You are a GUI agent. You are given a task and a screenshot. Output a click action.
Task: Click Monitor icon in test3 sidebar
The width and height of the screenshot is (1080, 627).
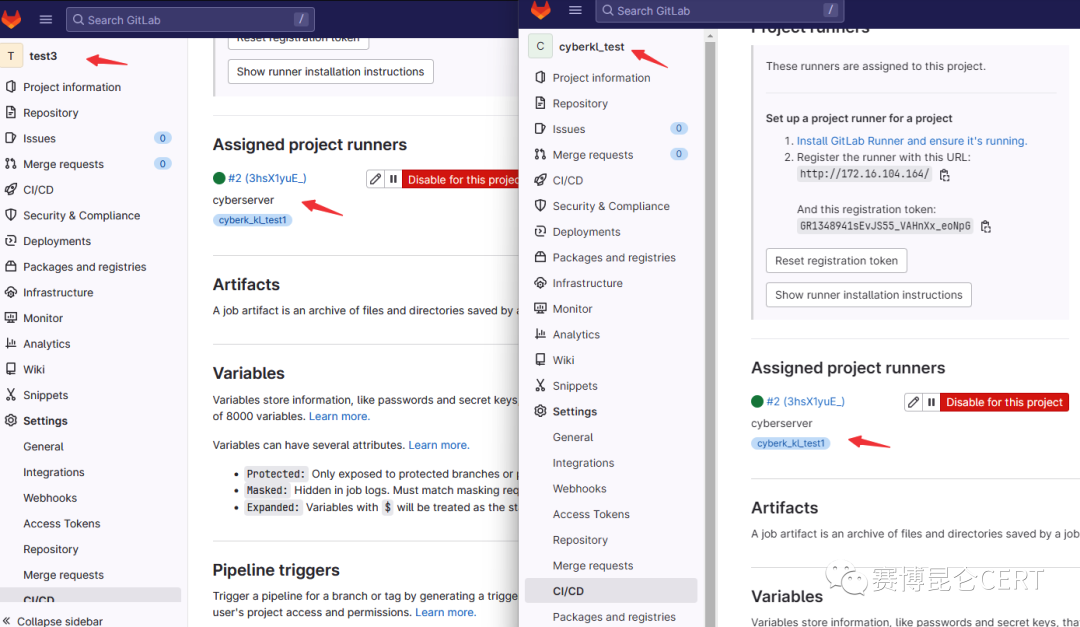10,318
